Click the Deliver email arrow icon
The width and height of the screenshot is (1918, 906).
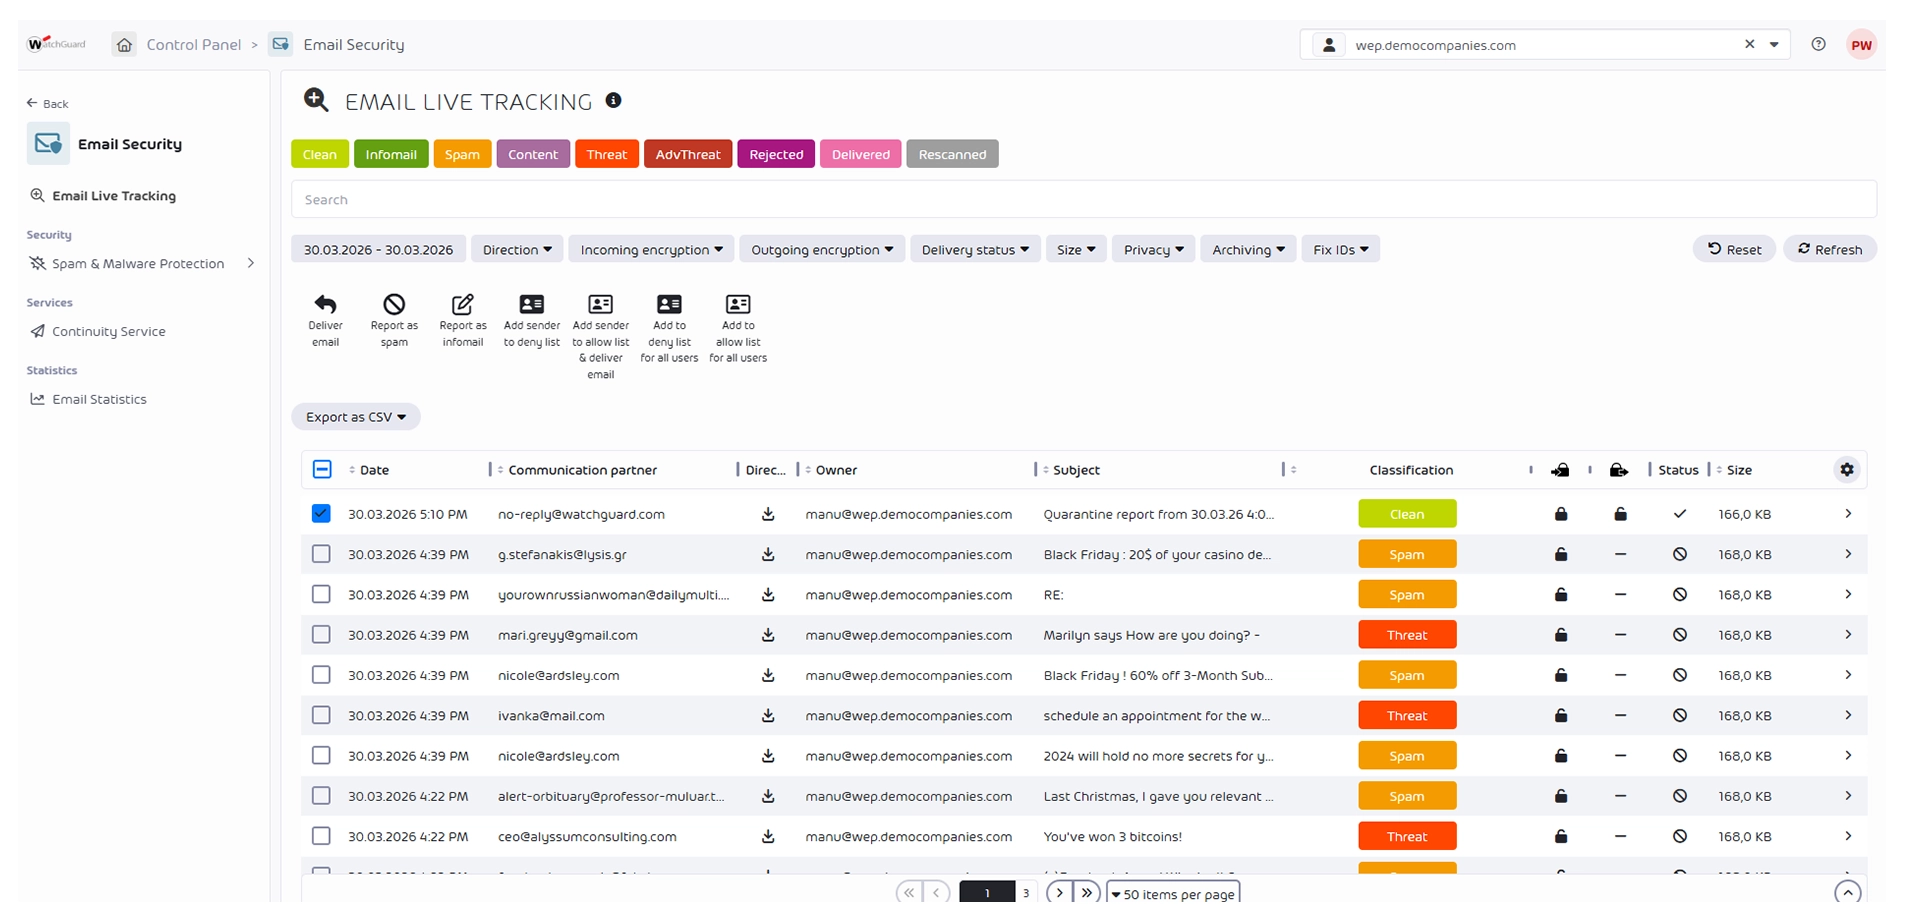325,304
